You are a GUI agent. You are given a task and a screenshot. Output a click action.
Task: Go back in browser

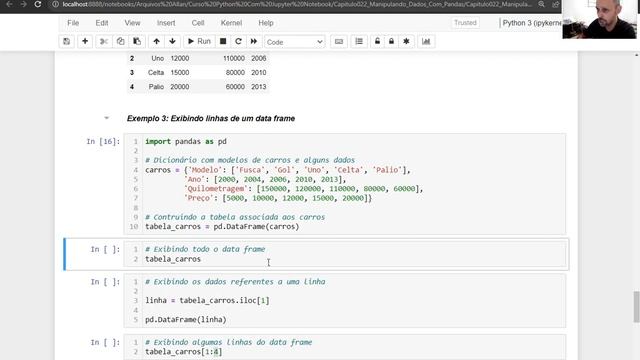9,4
